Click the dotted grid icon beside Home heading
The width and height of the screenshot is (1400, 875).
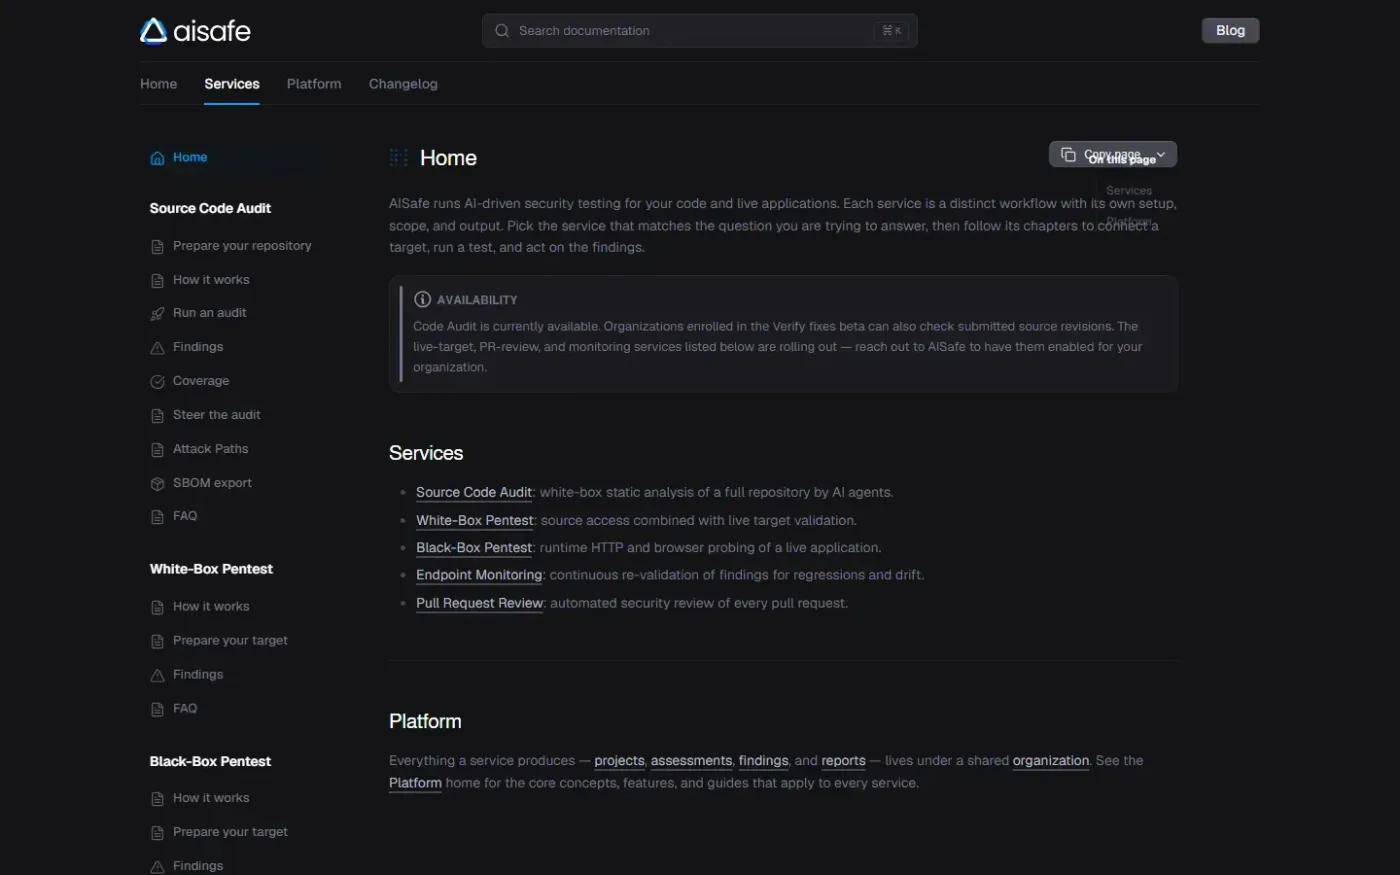click(x=398, y=157)
